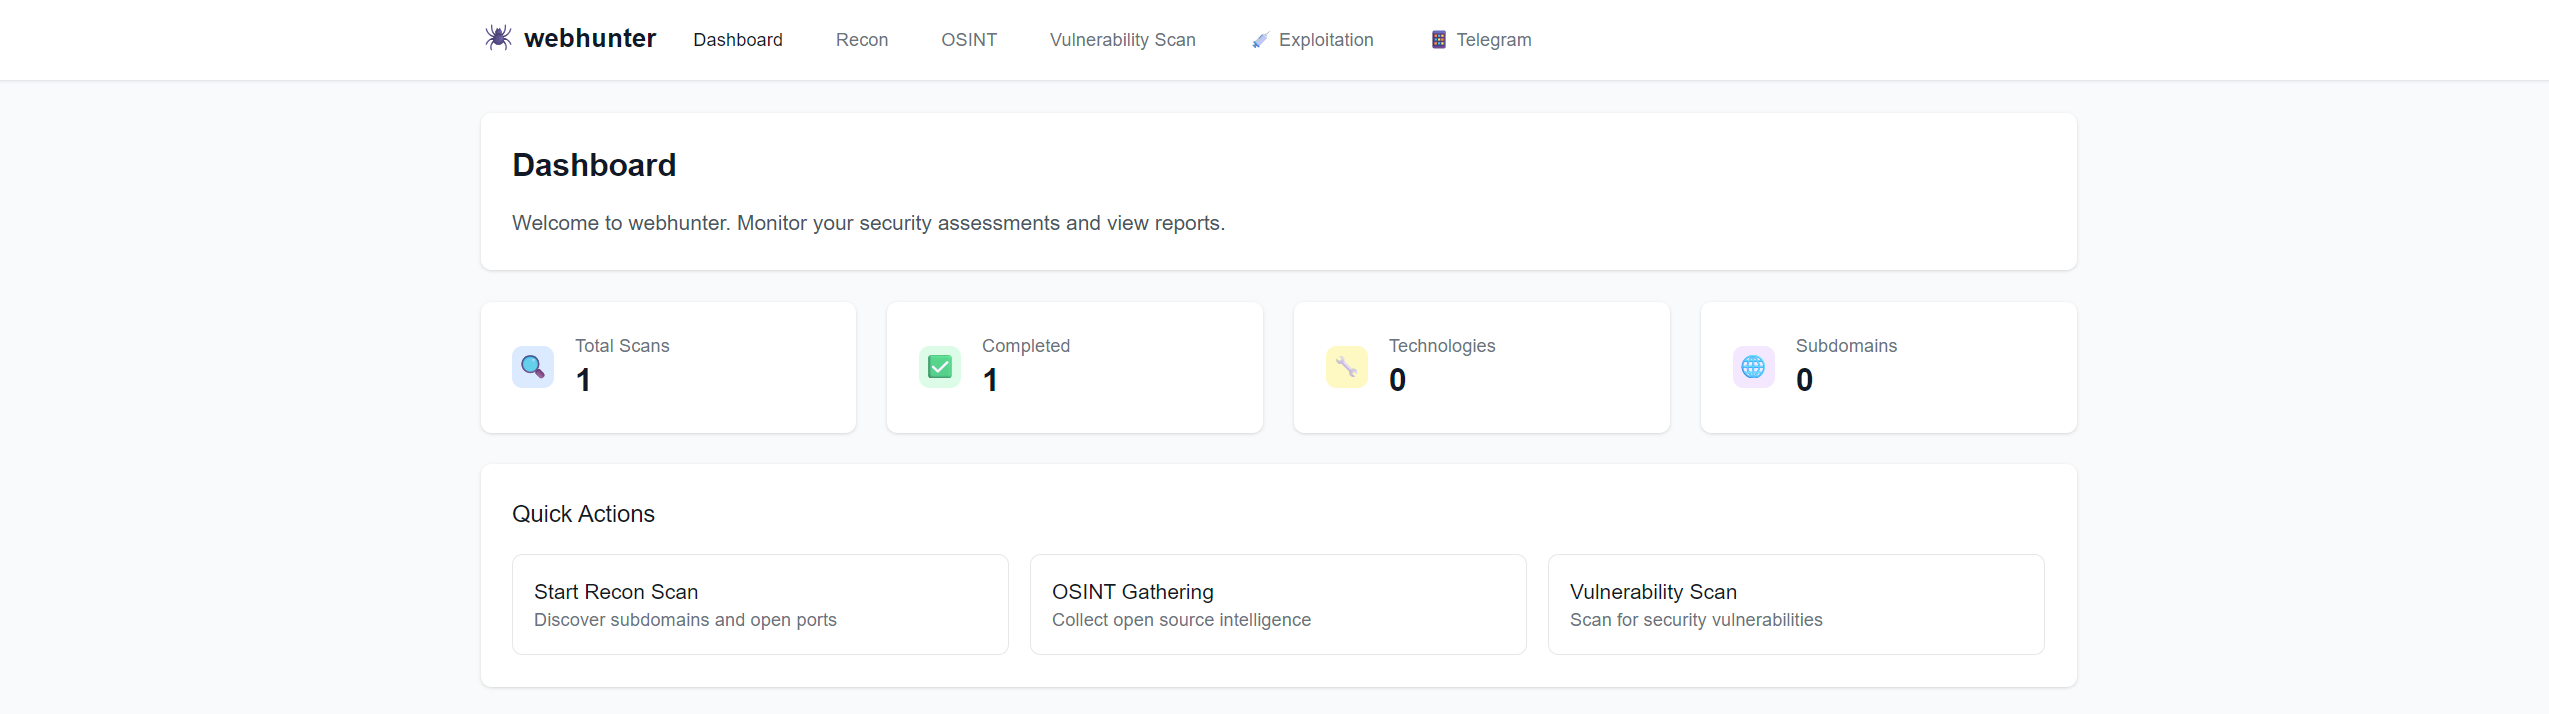Click the 'Total Scans' label

tap(622, 346)
